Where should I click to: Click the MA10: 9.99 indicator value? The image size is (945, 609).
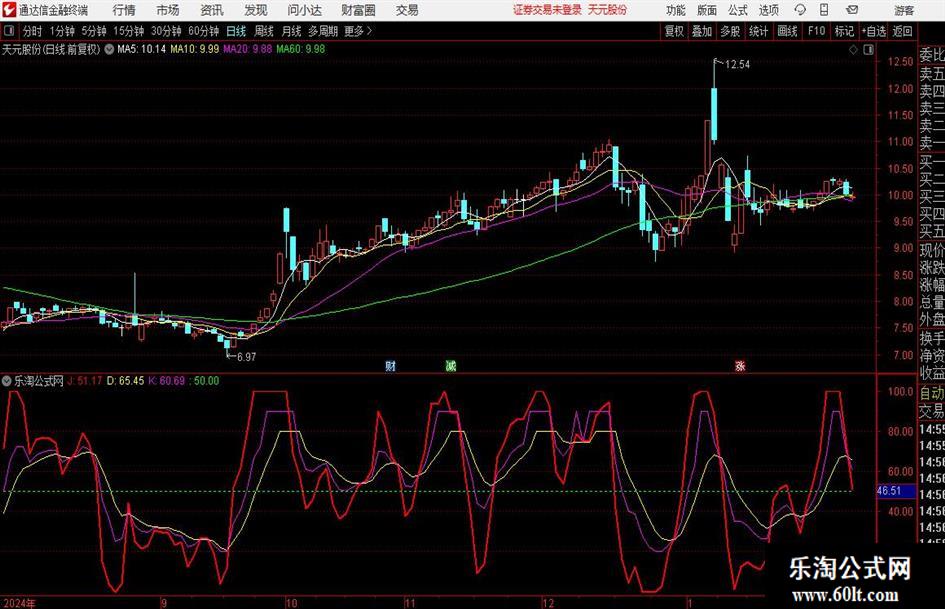coord(194,49)
